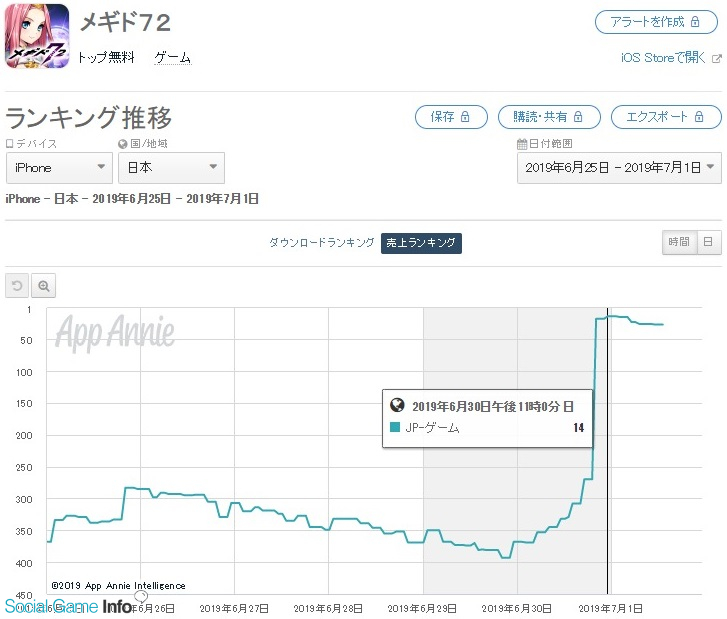Image resolution: width=727 pixels, height=619 pixels.
Task: Click the calendar icon beside 日付範囲
Action: pos(522,144)
